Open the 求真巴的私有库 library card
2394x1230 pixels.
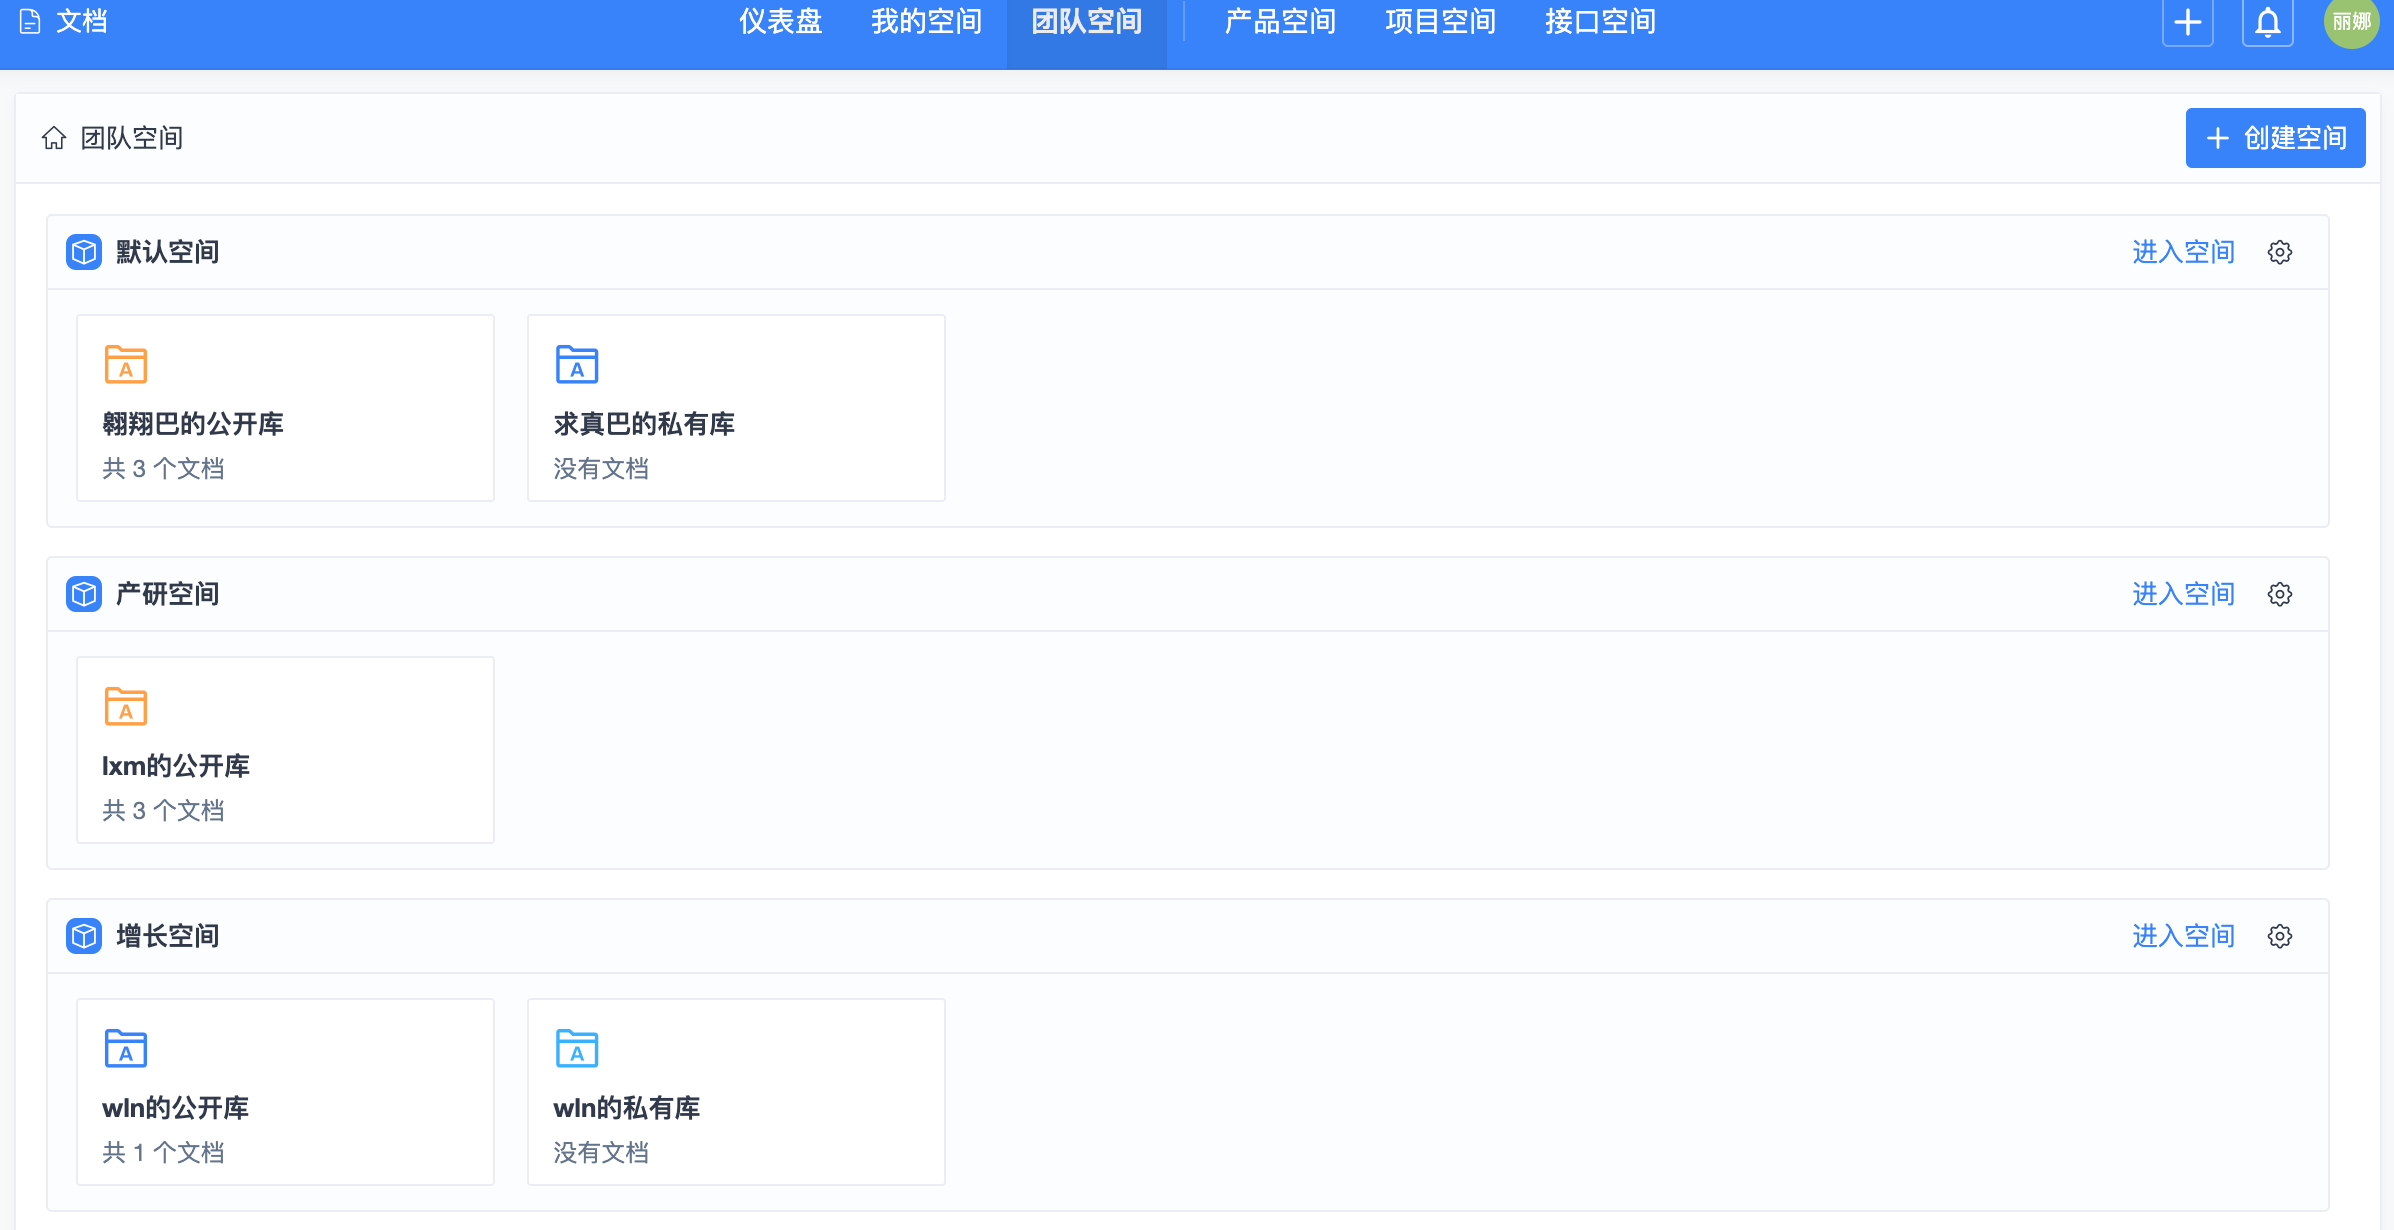[737, 408]
